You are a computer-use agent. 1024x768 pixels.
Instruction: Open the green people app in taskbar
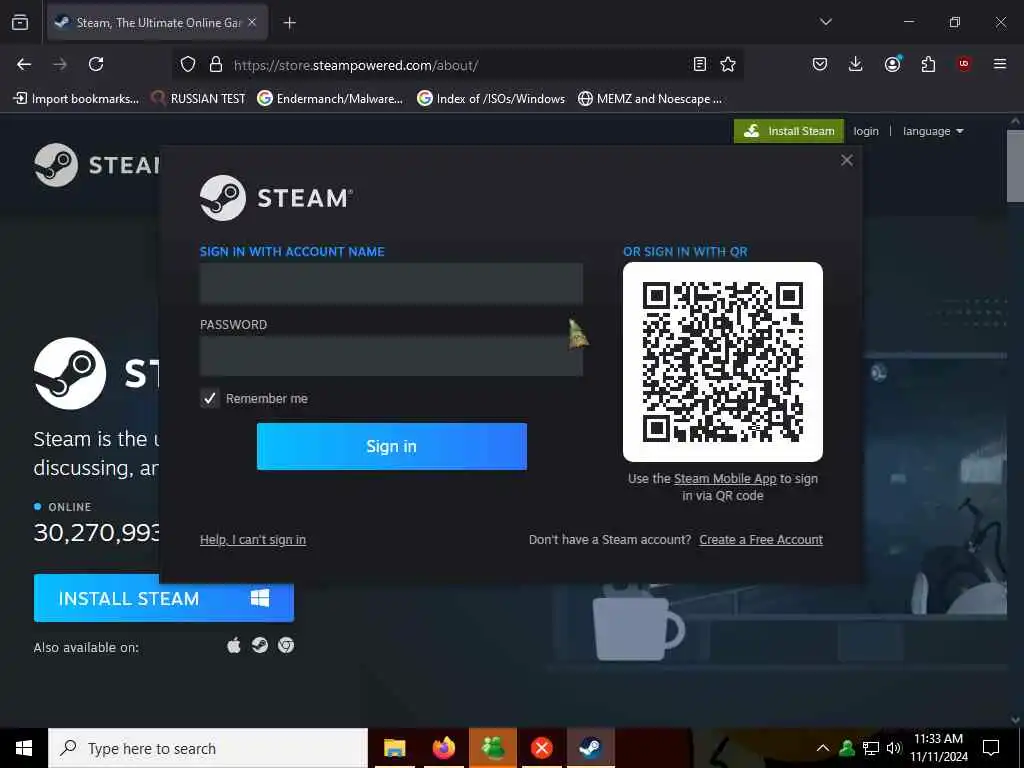coord(492,748)
